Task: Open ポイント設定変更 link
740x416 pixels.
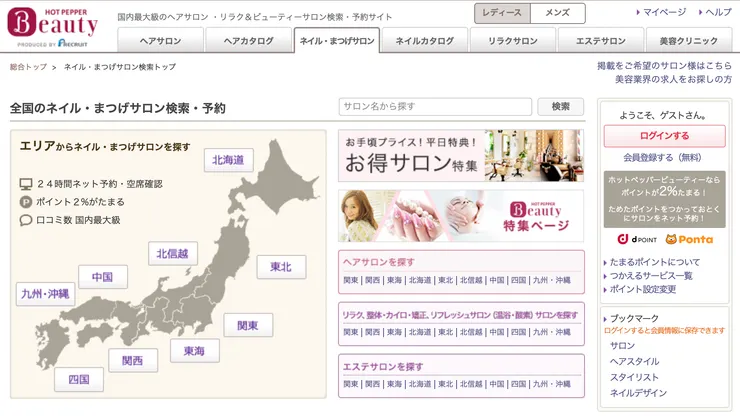Action: 642,289
